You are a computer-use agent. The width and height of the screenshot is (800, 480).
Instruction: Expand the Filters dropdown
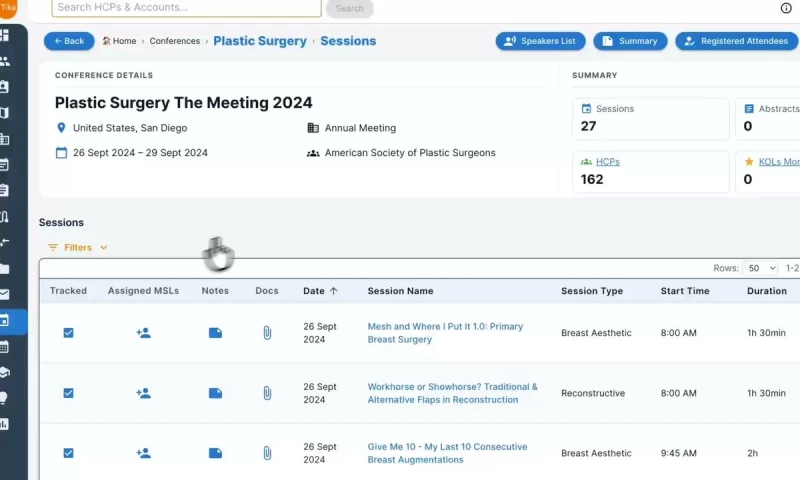coord(78,247)
